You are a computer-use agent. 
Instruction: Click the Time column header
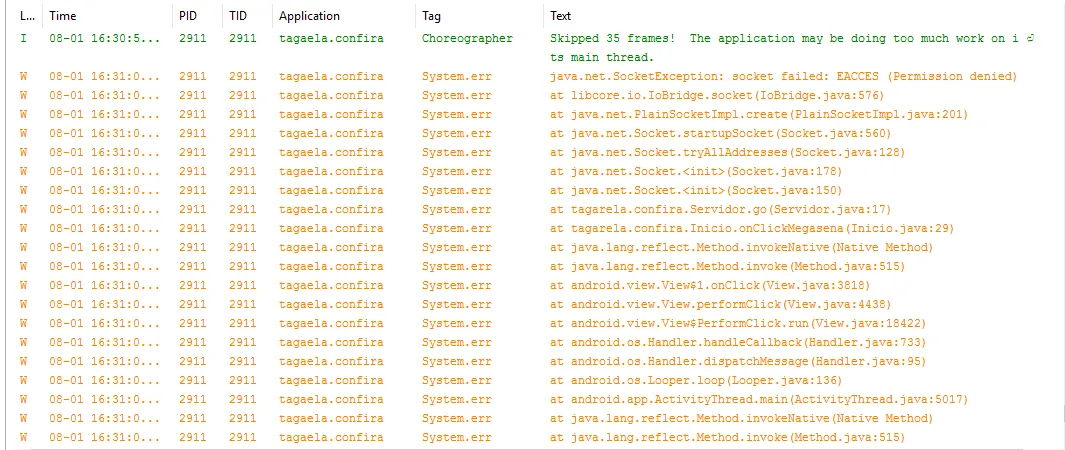pos(62,16)
